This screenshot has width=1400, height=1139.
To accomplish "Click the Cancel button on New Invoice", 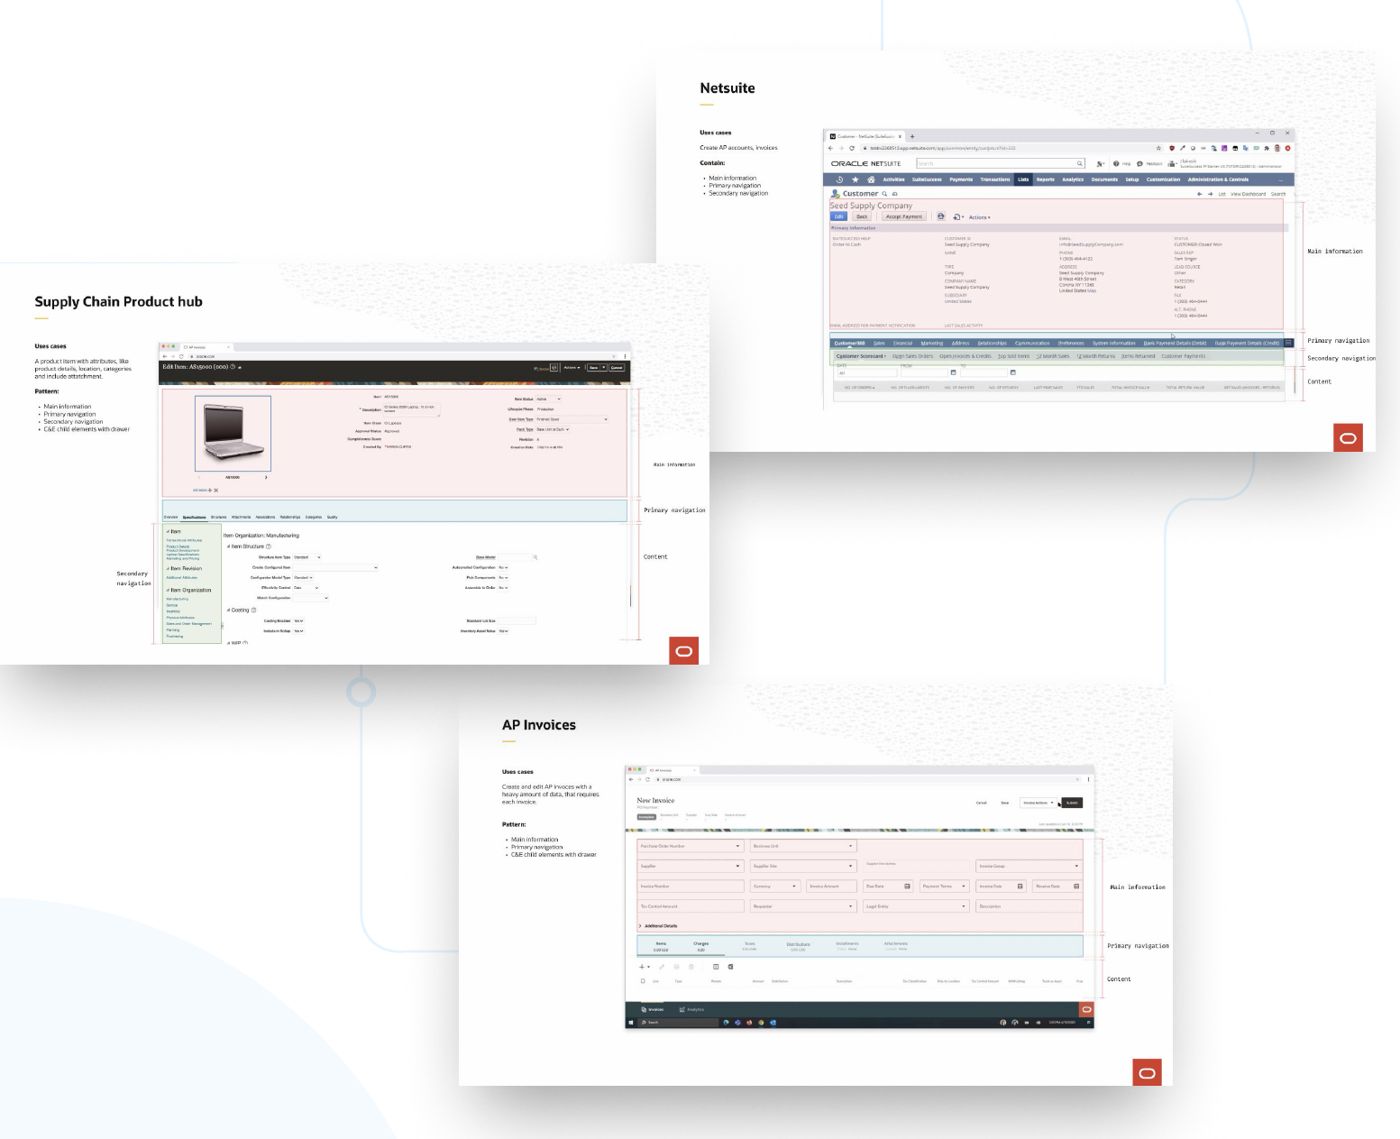I will 981,802.
